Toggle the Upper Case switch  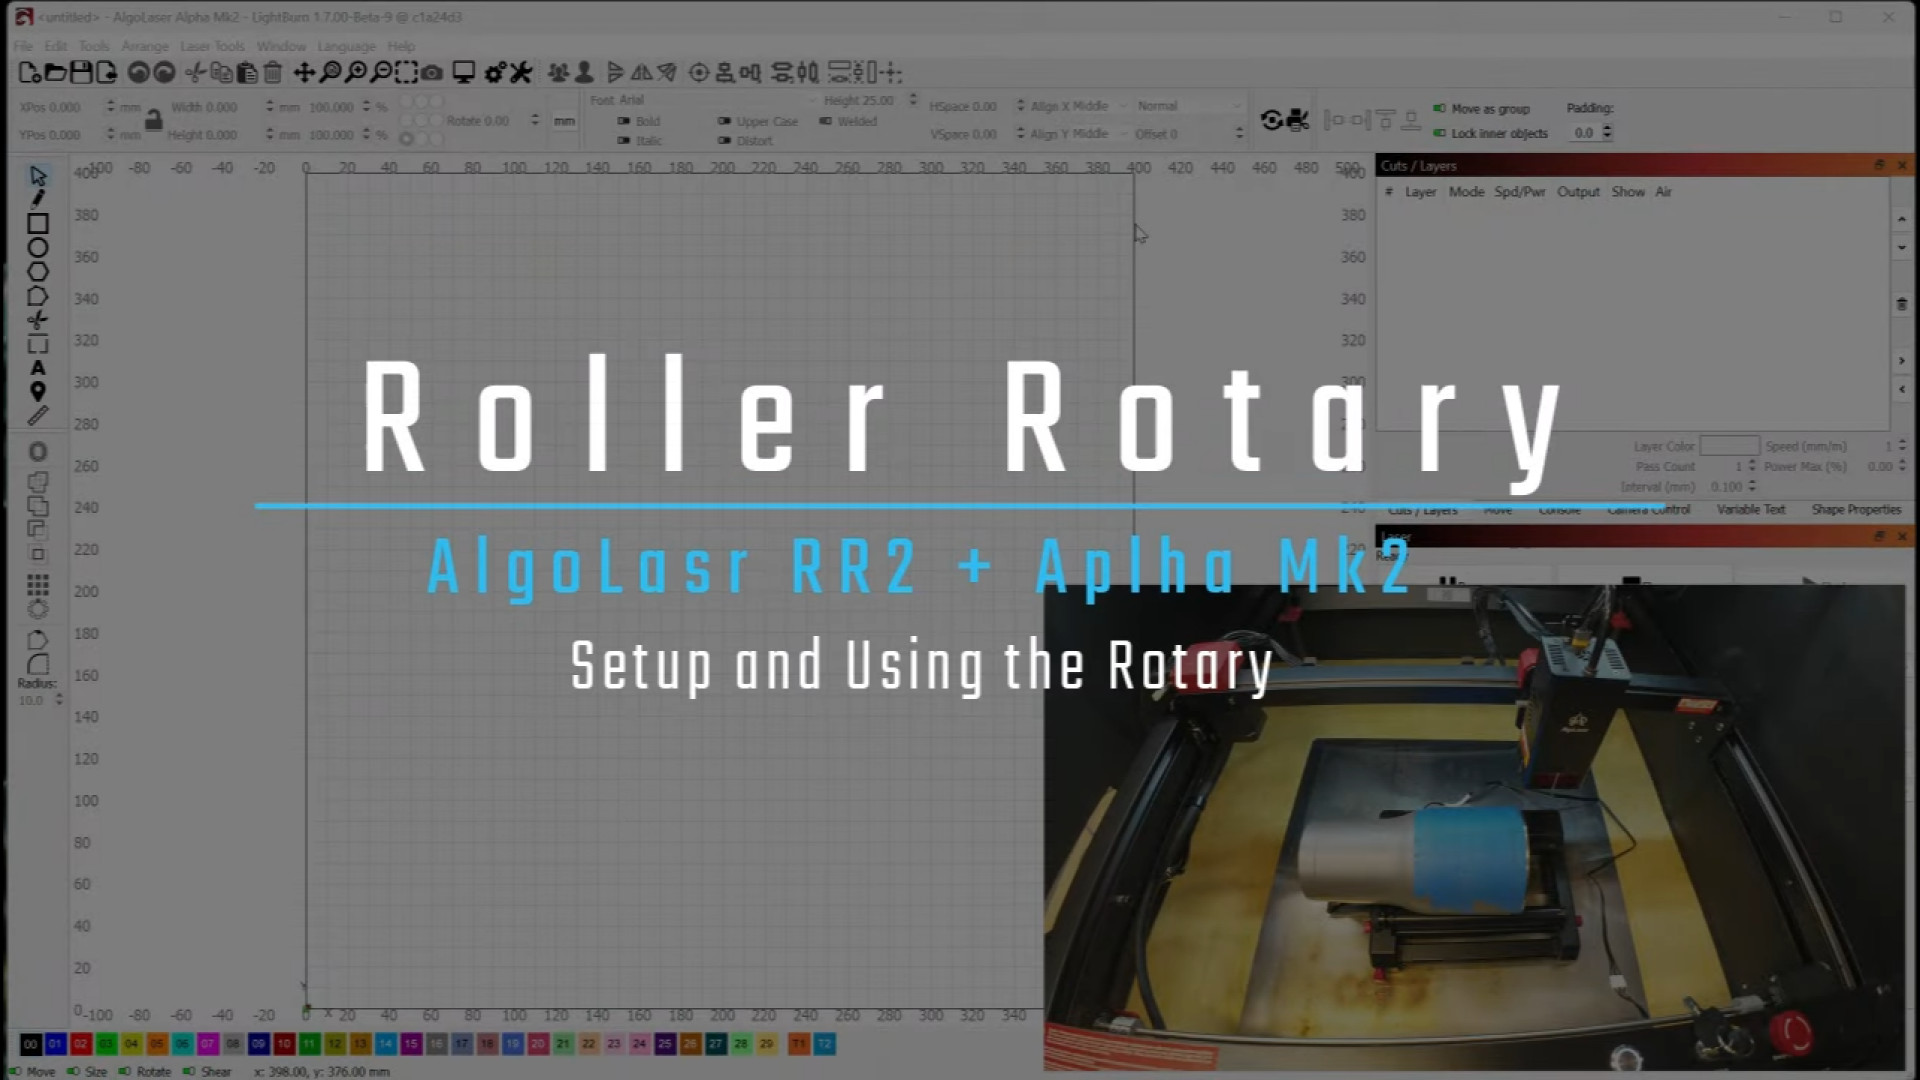724,121
